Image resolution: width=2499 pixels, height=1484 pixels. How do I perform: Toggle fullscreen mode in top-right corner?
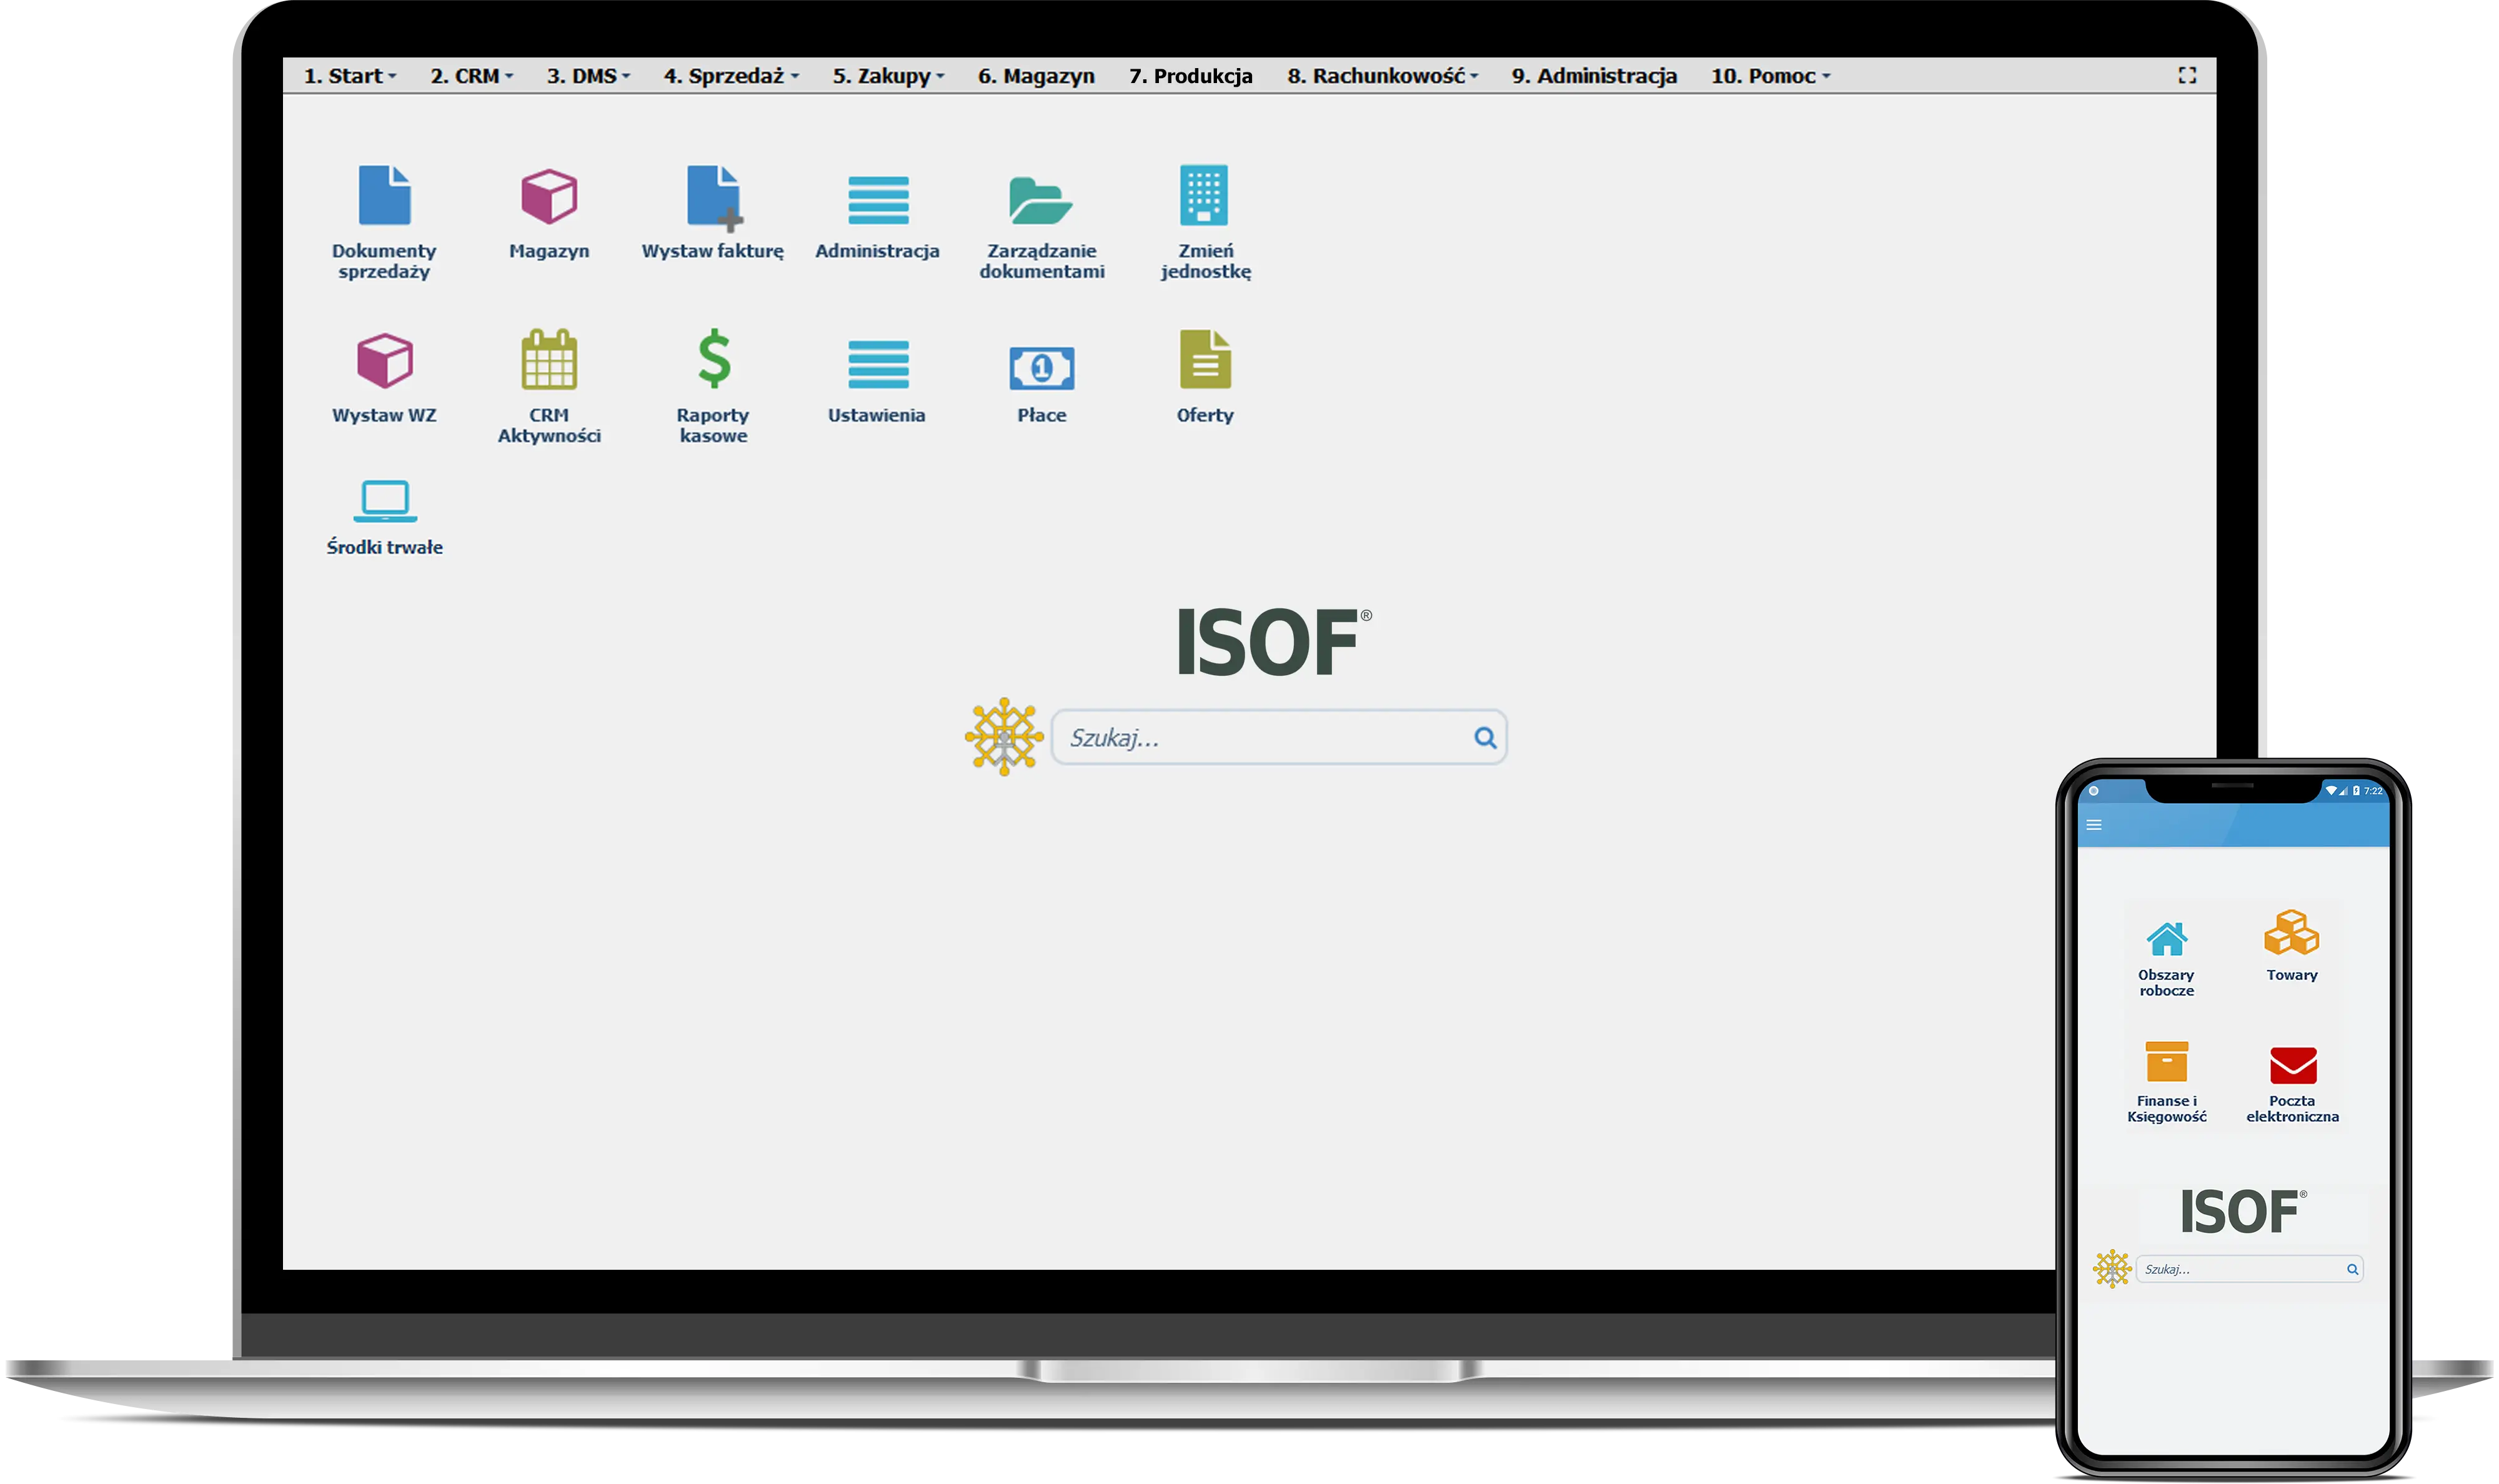(2187, 76)
